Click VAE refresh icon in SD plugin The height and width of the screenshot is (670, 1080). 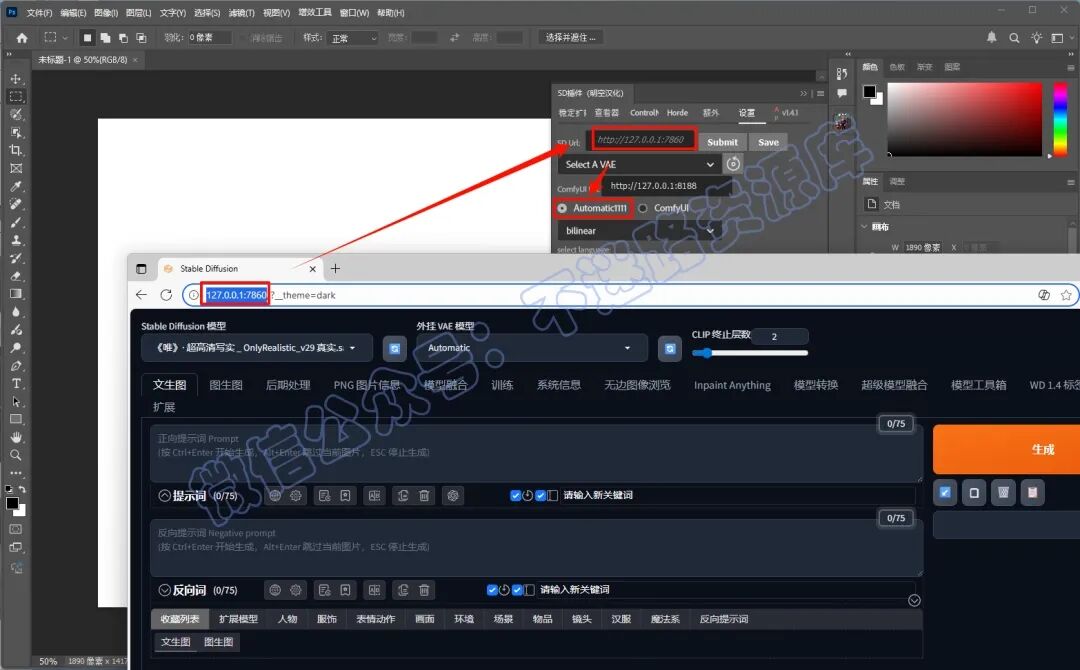(x=733, y=164)
